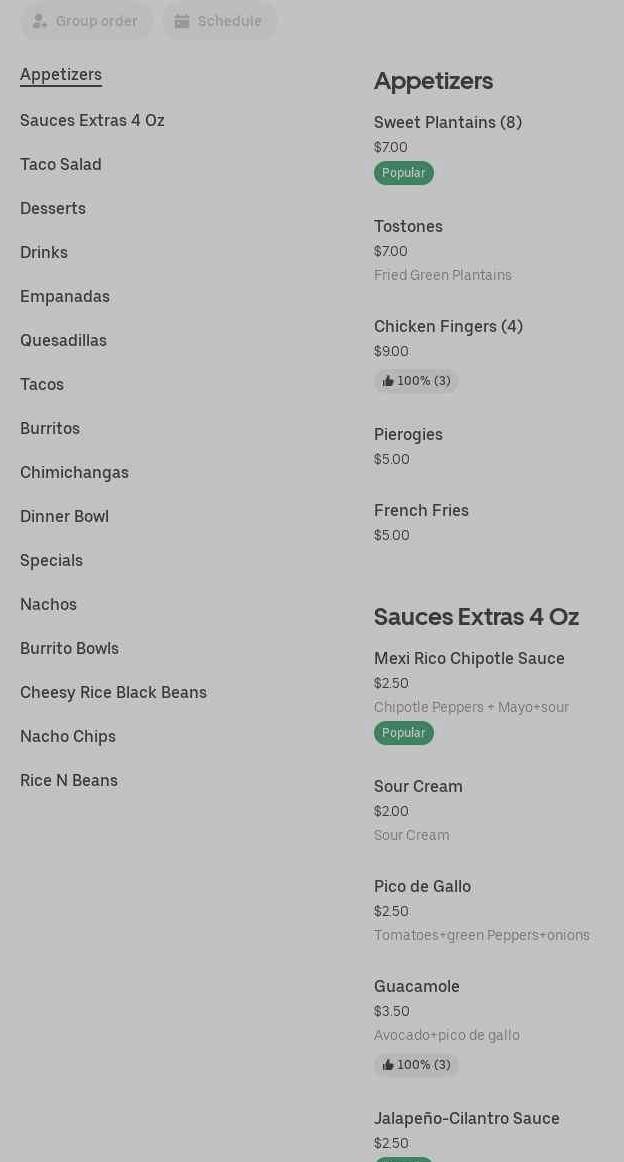This screenshot has height=1162, width=624.
Task: Click thumbs-up rating on Guacamole
Action: 416,1065
